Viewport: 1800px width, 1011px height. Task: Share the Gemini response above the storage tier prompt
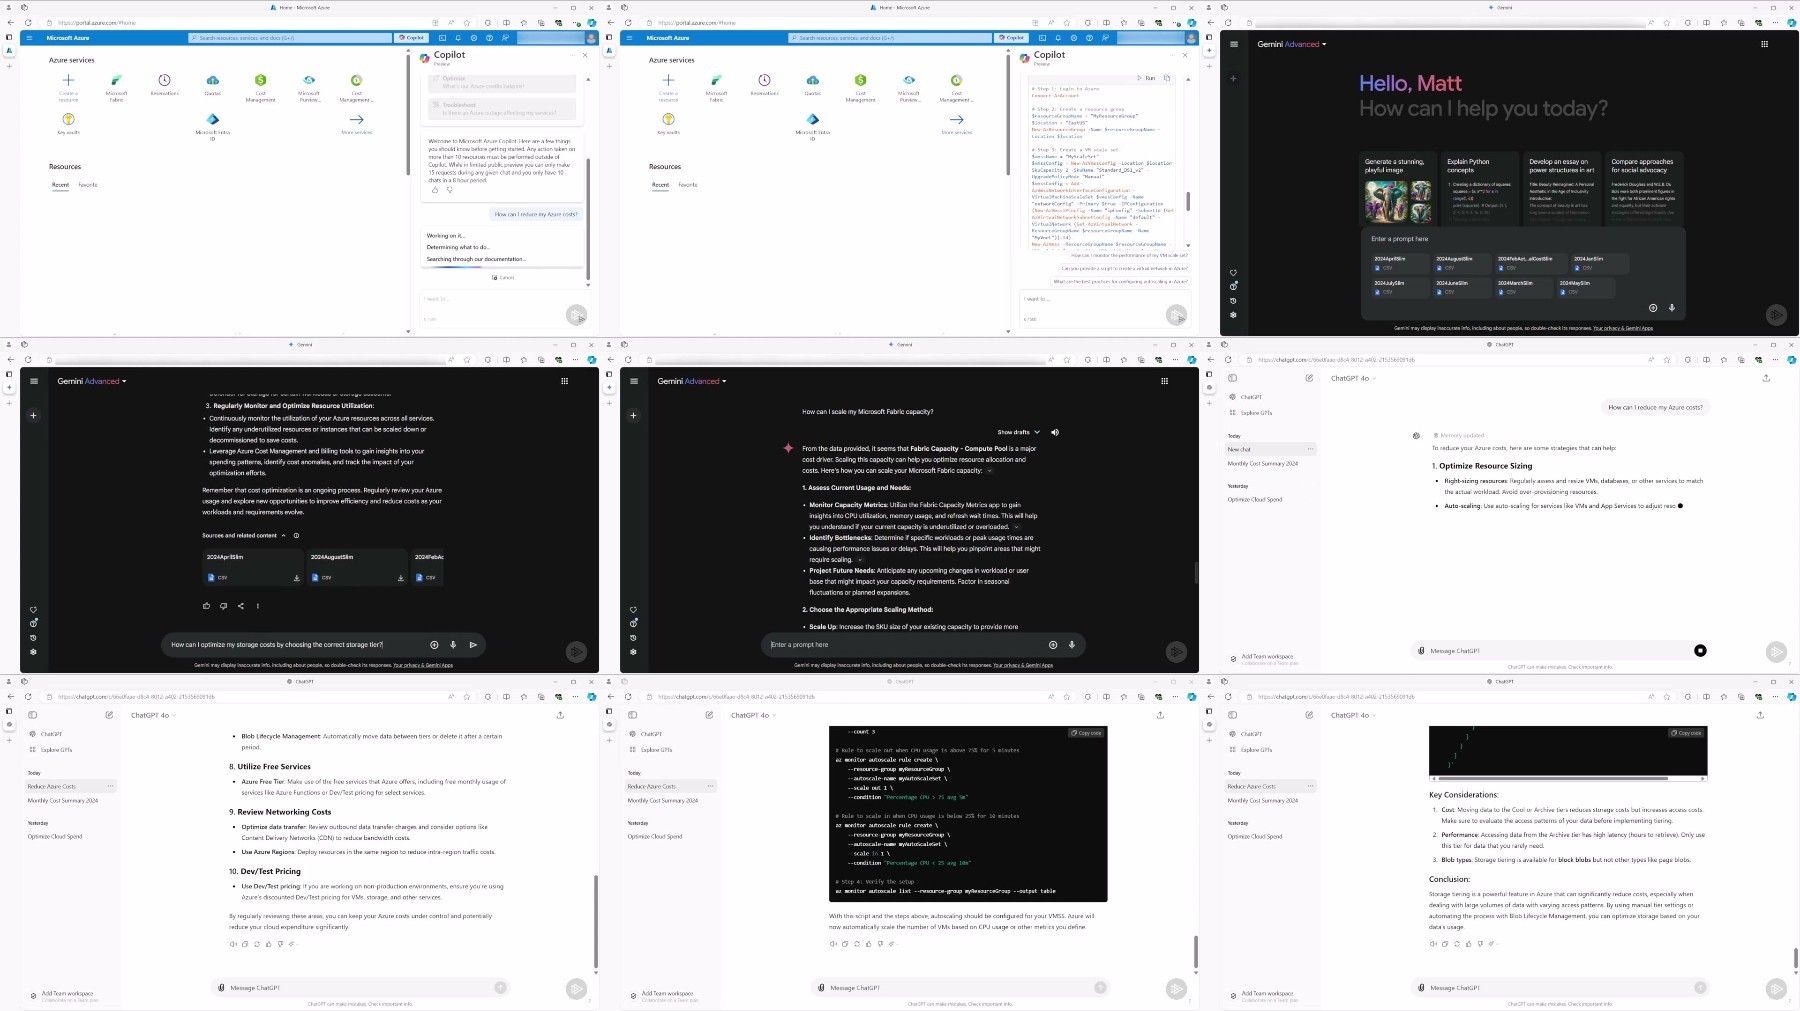point(240,606)
